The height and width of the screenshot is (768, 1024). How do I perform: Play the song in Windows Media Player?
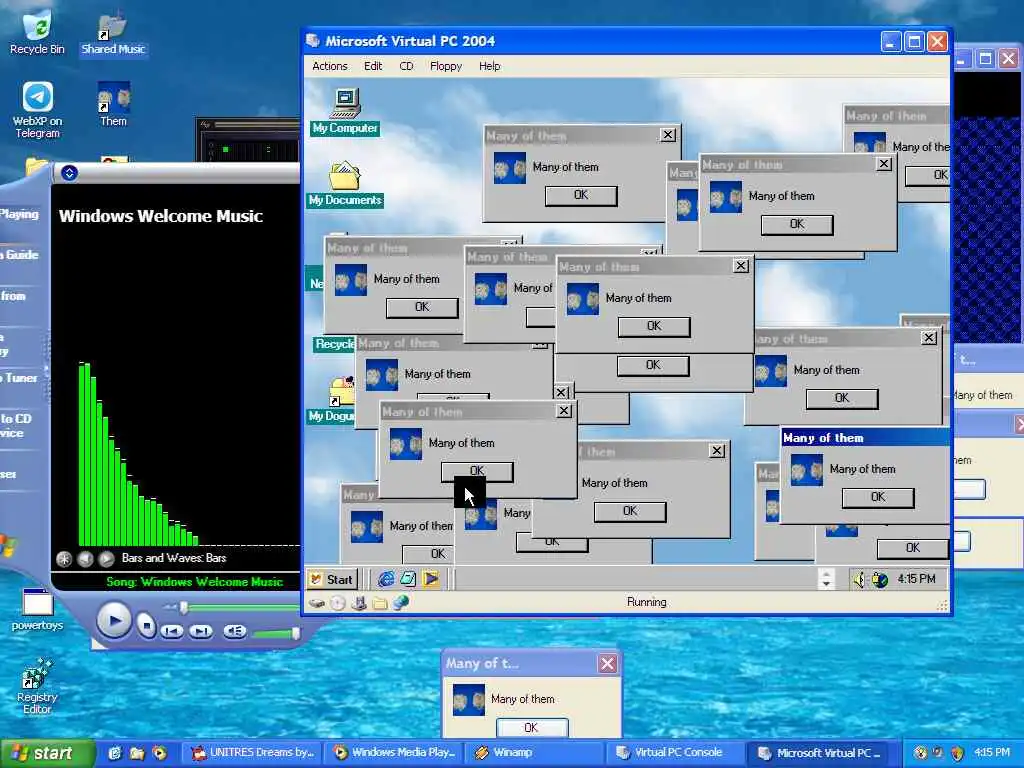pyautogui.click(x=115, y=620)
